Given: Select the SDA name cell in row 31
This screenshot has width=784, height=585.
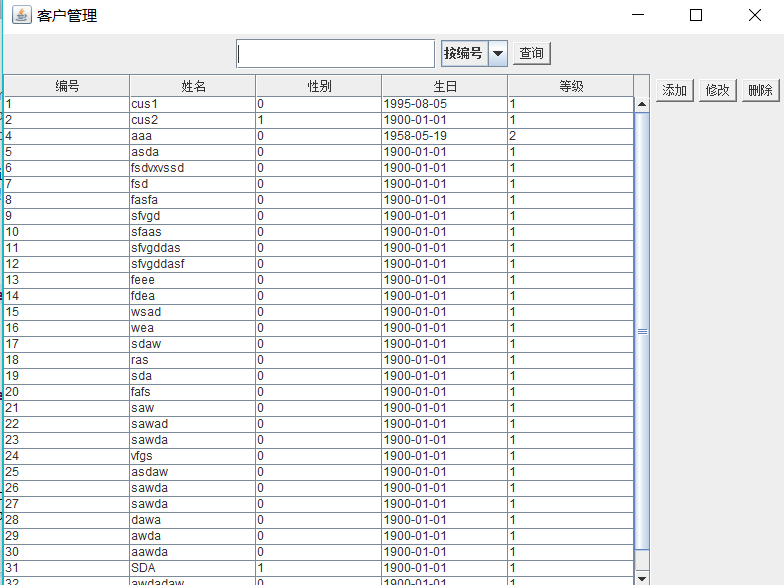Looking at the screenshot, I should (192, 568).
